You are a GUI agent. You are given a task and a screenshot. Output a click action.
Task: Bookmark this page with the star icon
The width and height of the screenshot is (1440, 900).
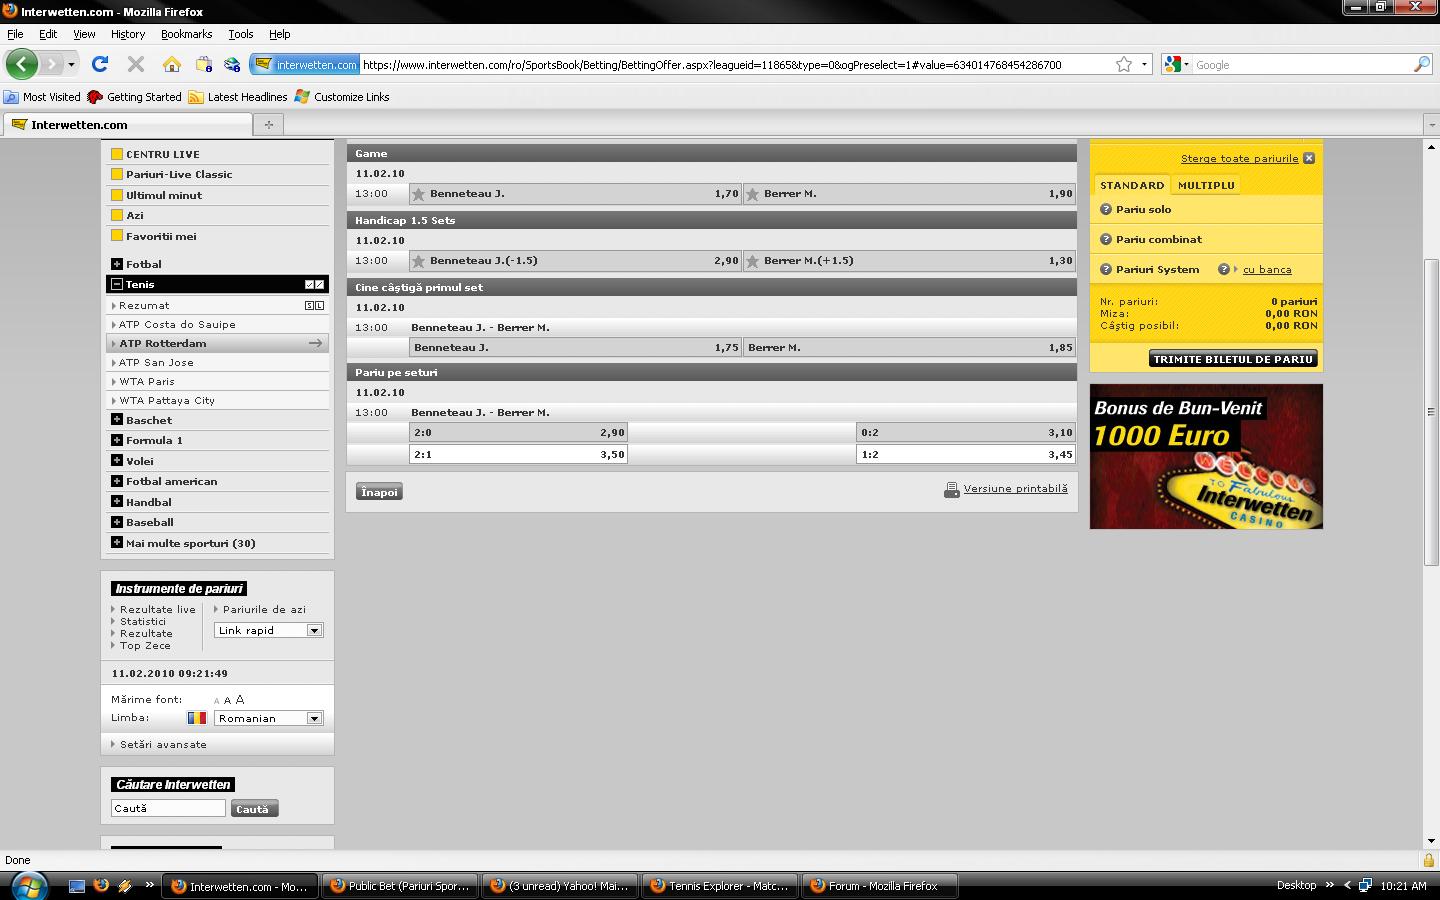[x=1124, y=64]
